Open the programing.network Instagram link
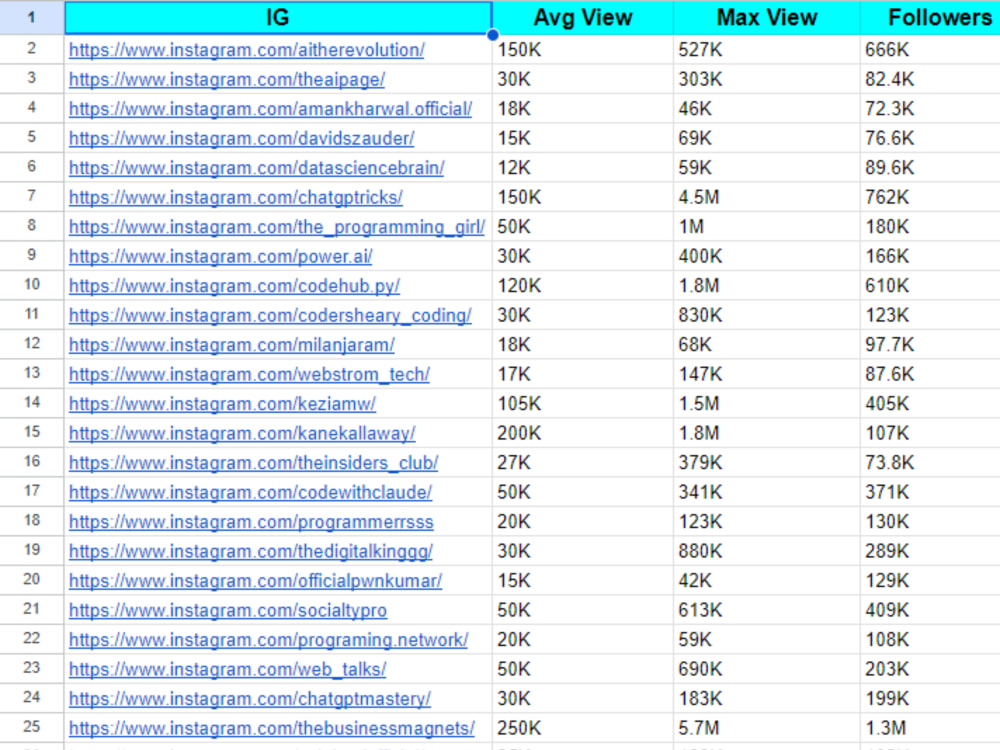1000x750 pixels. pyautogui.click(x=268, y=640)
